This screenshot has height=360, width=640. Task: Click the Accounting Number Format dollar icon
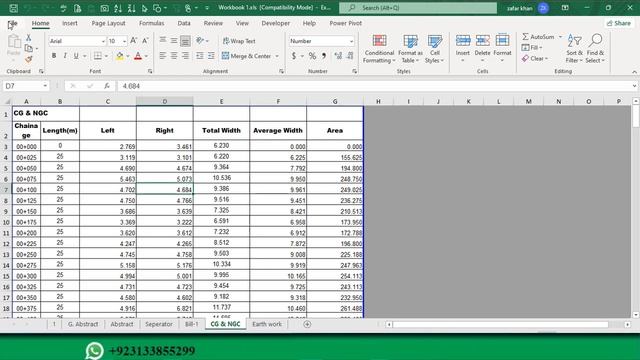294,56
